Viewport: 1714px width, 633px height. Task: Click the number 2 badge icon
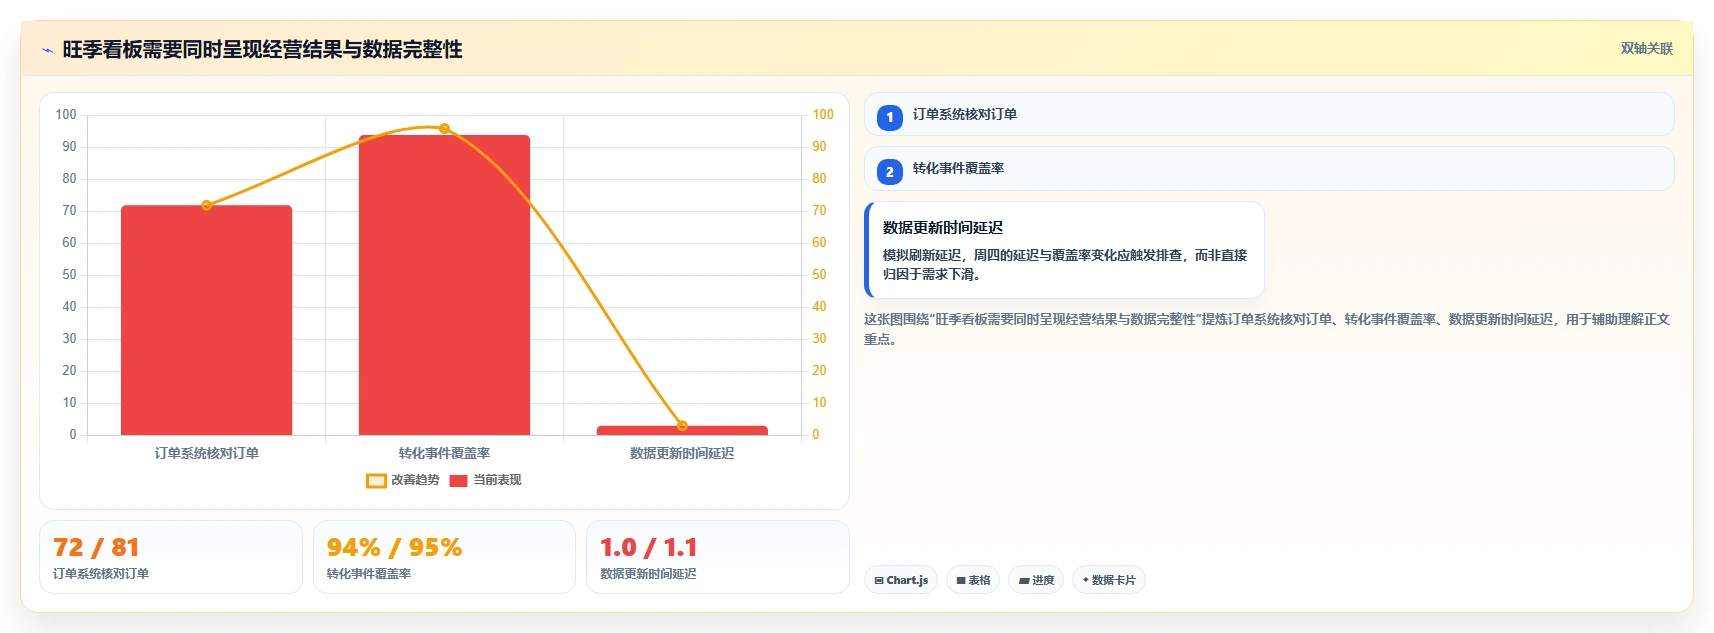click(x=889, y=171)
